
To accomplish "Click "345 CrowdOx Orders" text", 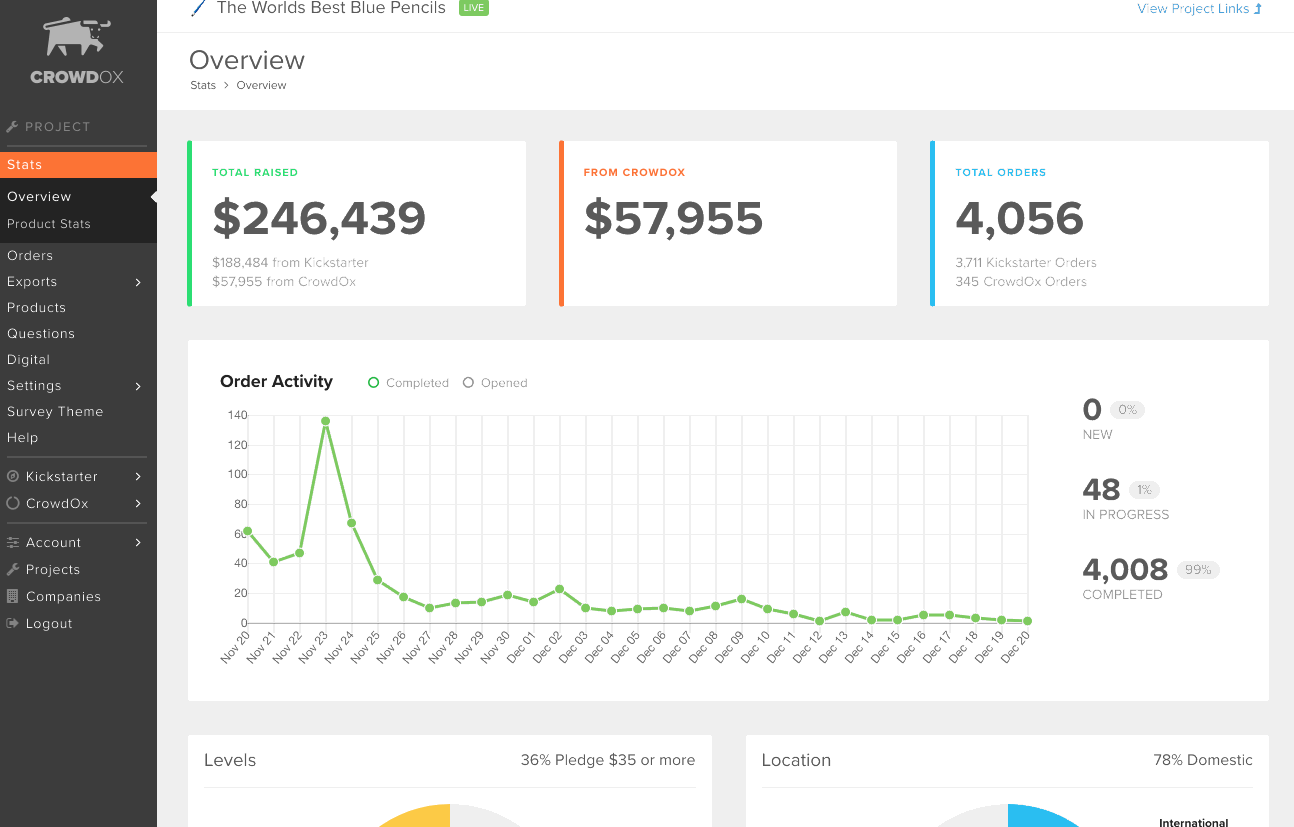I will [1021, 282].
